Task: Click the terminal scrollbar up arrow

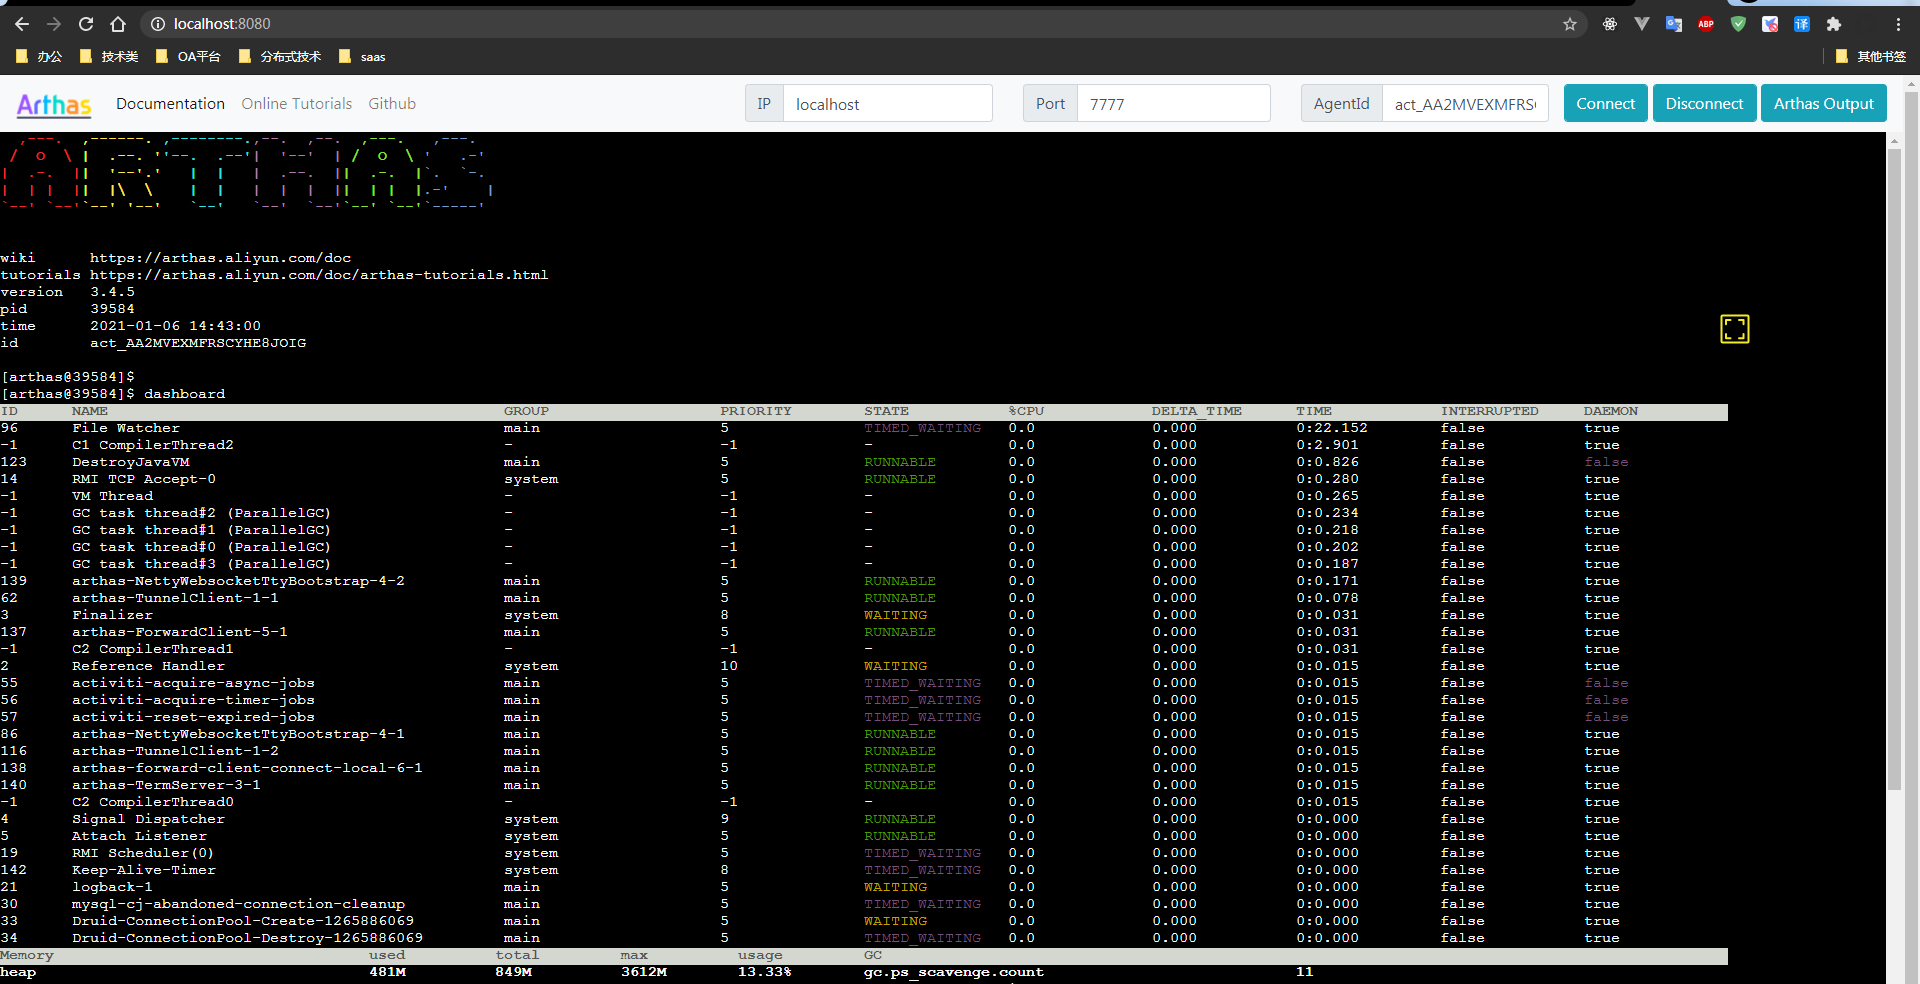Action: coord(1894,142)
